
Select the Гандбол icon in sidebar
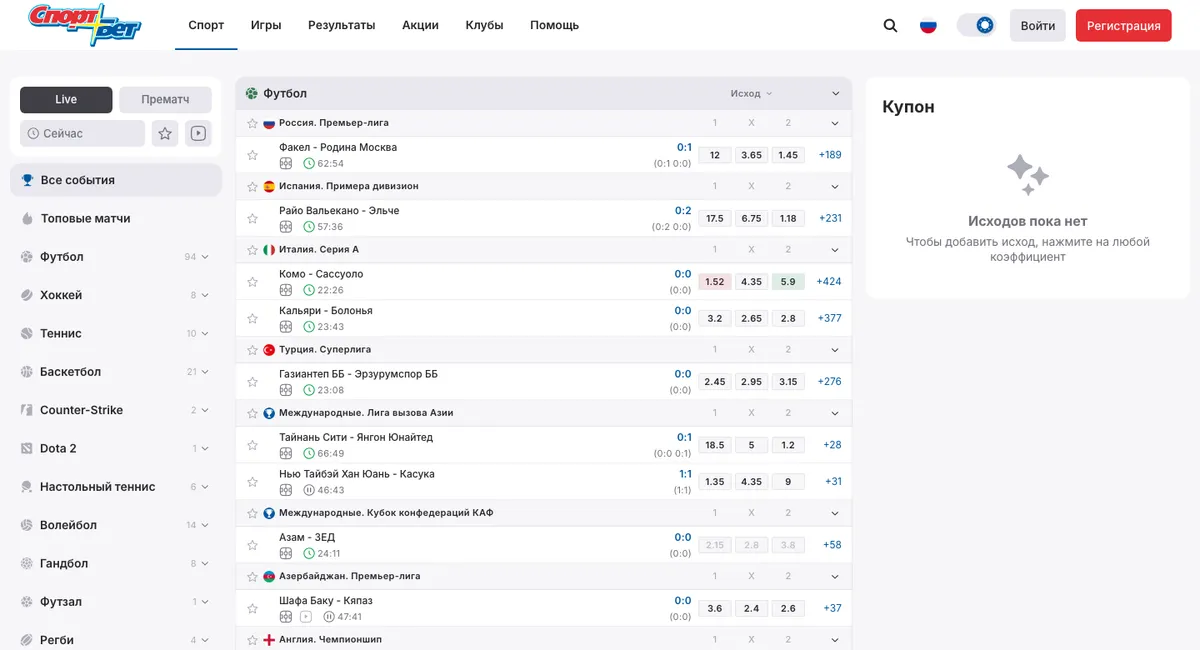point(27,563)
